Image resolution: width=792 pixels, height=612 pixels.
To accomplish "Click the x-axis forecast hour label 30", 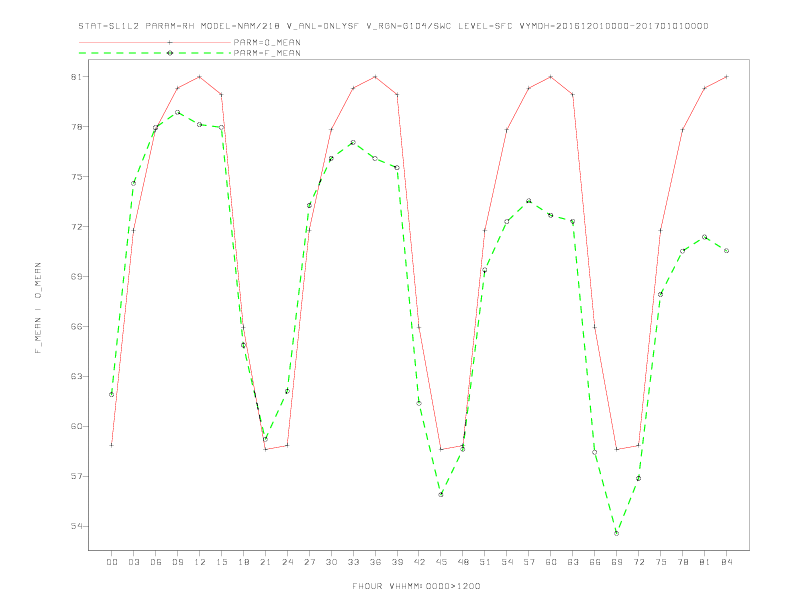I will click(331, 562).
